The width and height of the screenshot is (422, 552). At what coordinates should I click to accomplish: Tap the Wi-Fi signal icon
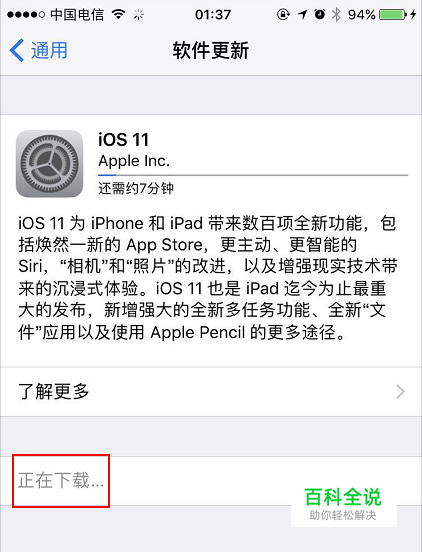(x=119, y=14)
